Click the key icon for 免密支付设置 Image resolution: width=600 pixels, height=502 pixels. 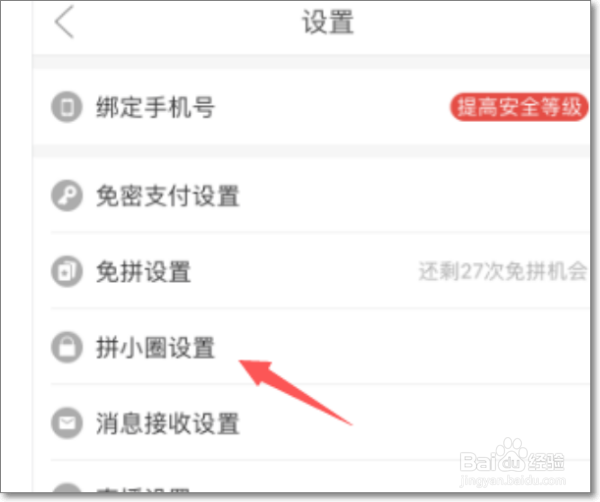tap(67, 196)
